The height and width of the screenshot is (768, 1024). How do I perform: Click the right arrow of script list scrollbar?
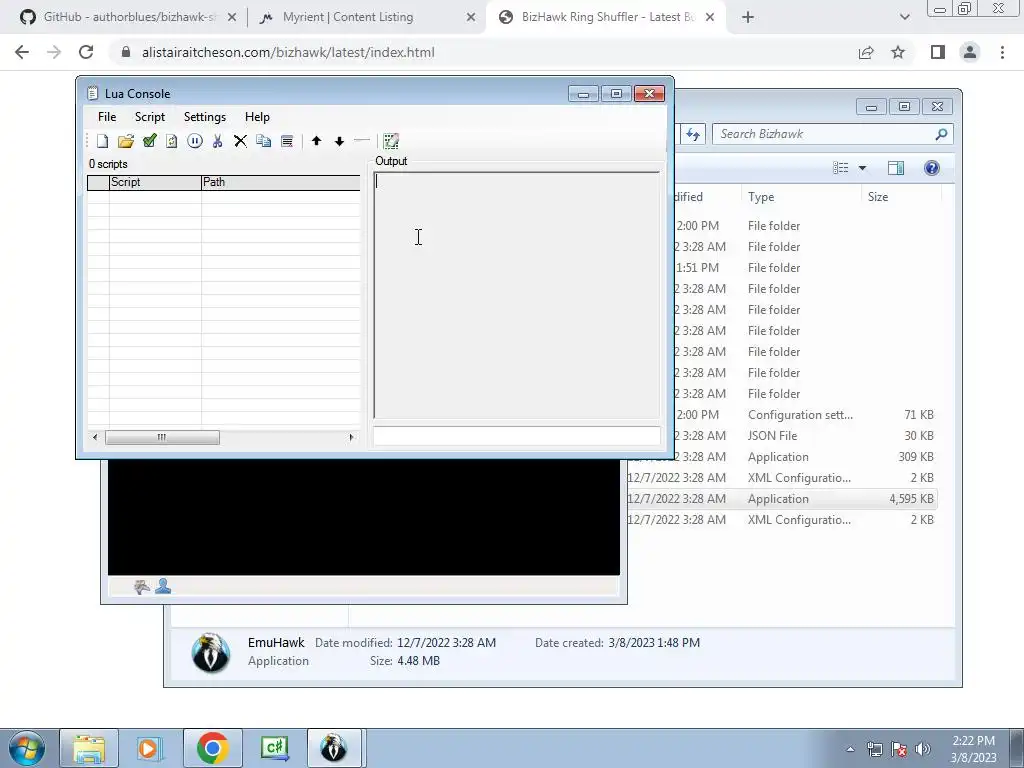pyautogui.click(x=352, y=437)
